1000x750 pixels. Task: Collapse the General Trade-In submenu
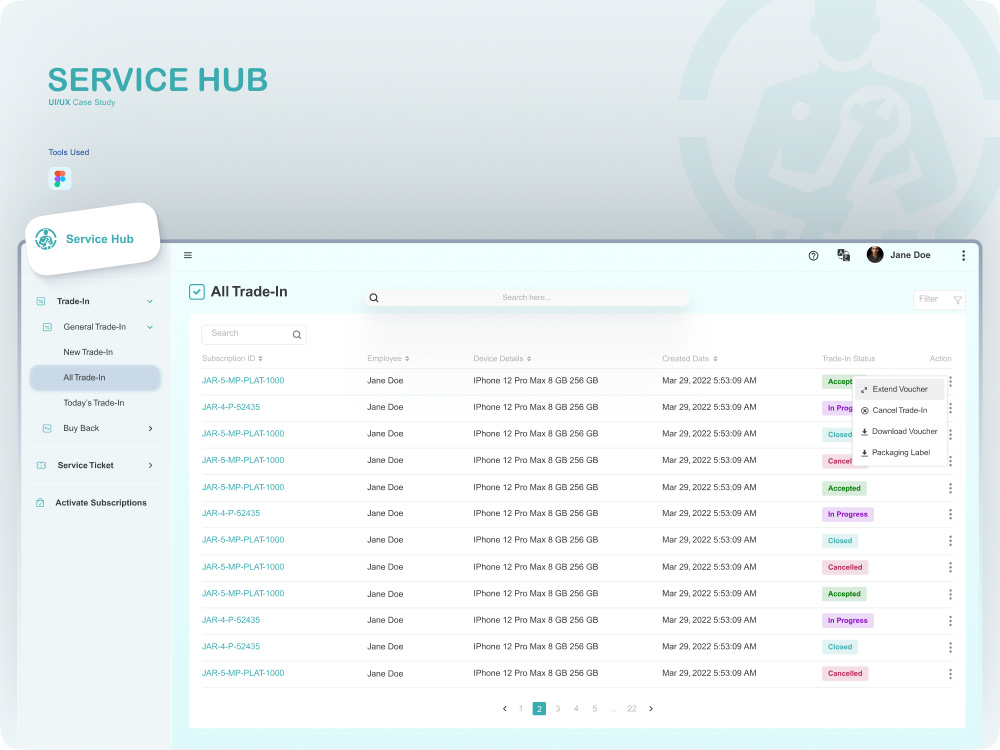(150, 327)
